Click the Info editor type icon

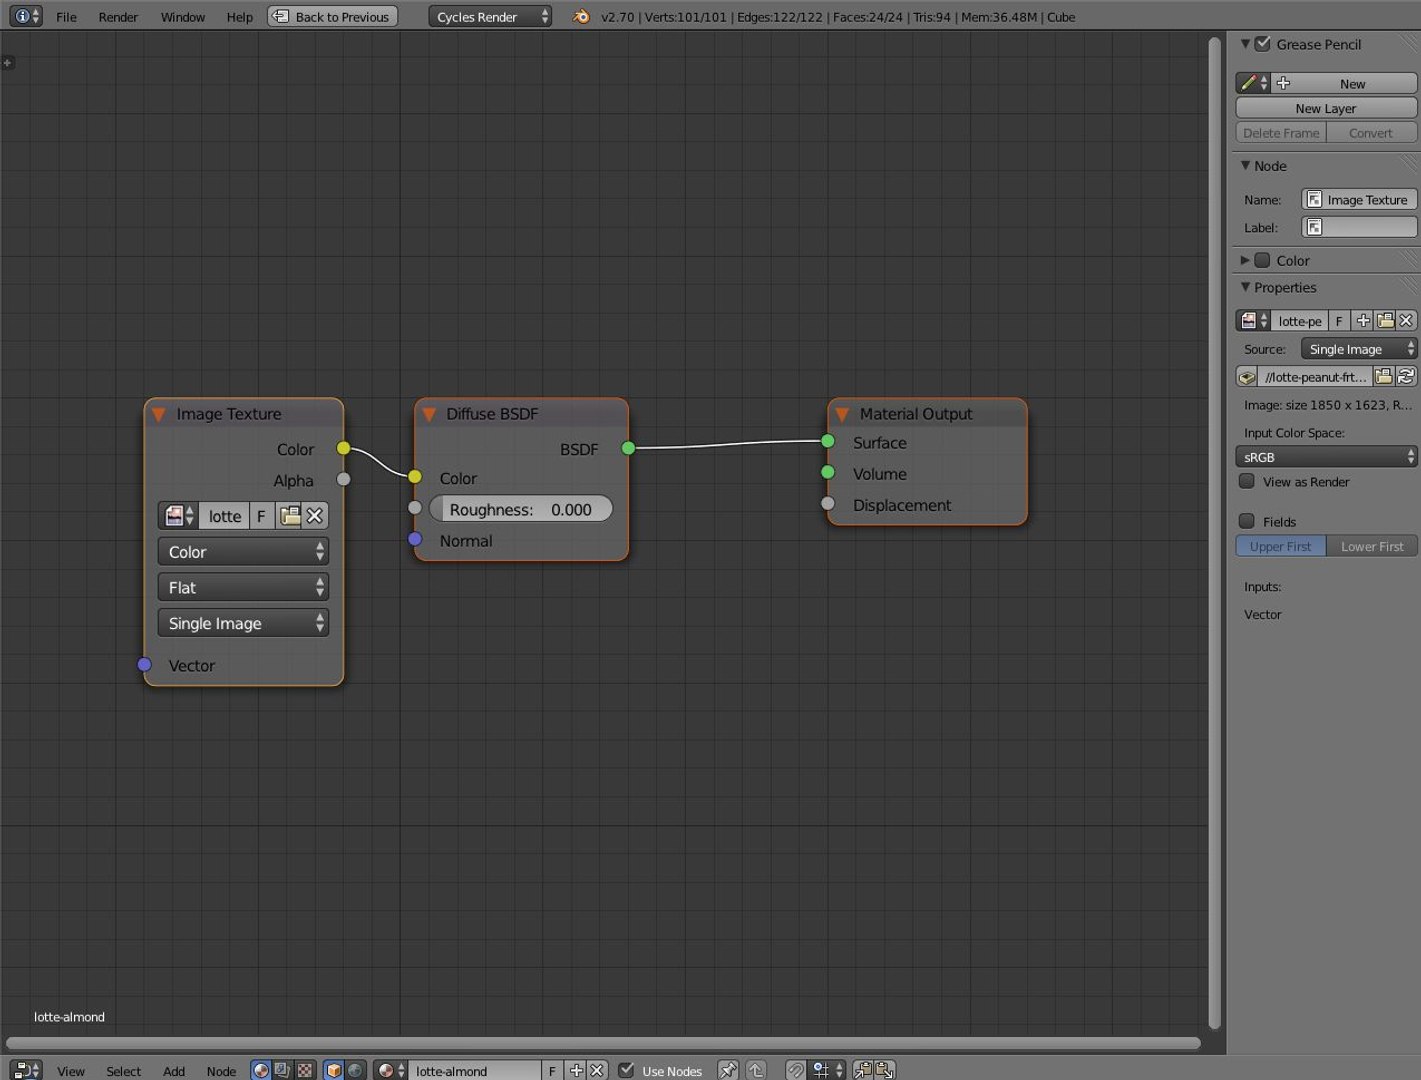coord(26,16)
